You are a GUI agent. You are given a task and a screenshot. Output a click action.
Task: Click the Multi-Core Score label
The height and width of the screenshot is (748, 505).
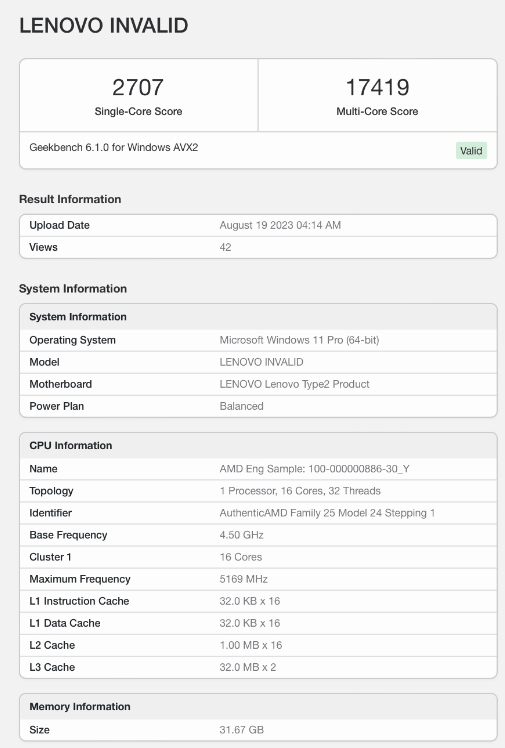377,111
